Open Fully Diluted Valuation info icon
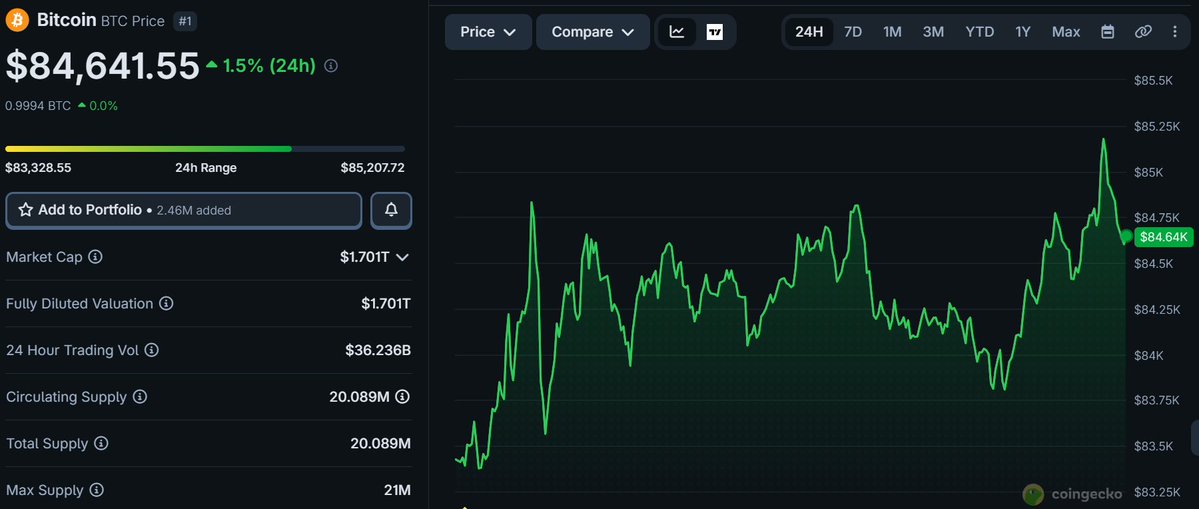This screenshot has width=1199, height=509. pos(166,304)
